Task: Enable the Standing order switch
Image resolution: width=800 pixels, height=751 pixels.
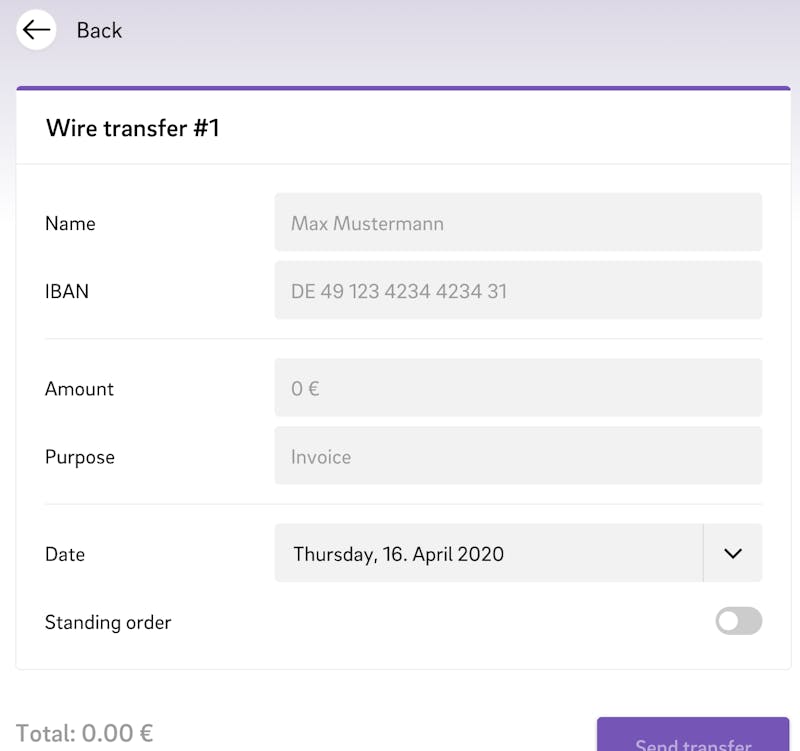Action: (x=738, y=621)
